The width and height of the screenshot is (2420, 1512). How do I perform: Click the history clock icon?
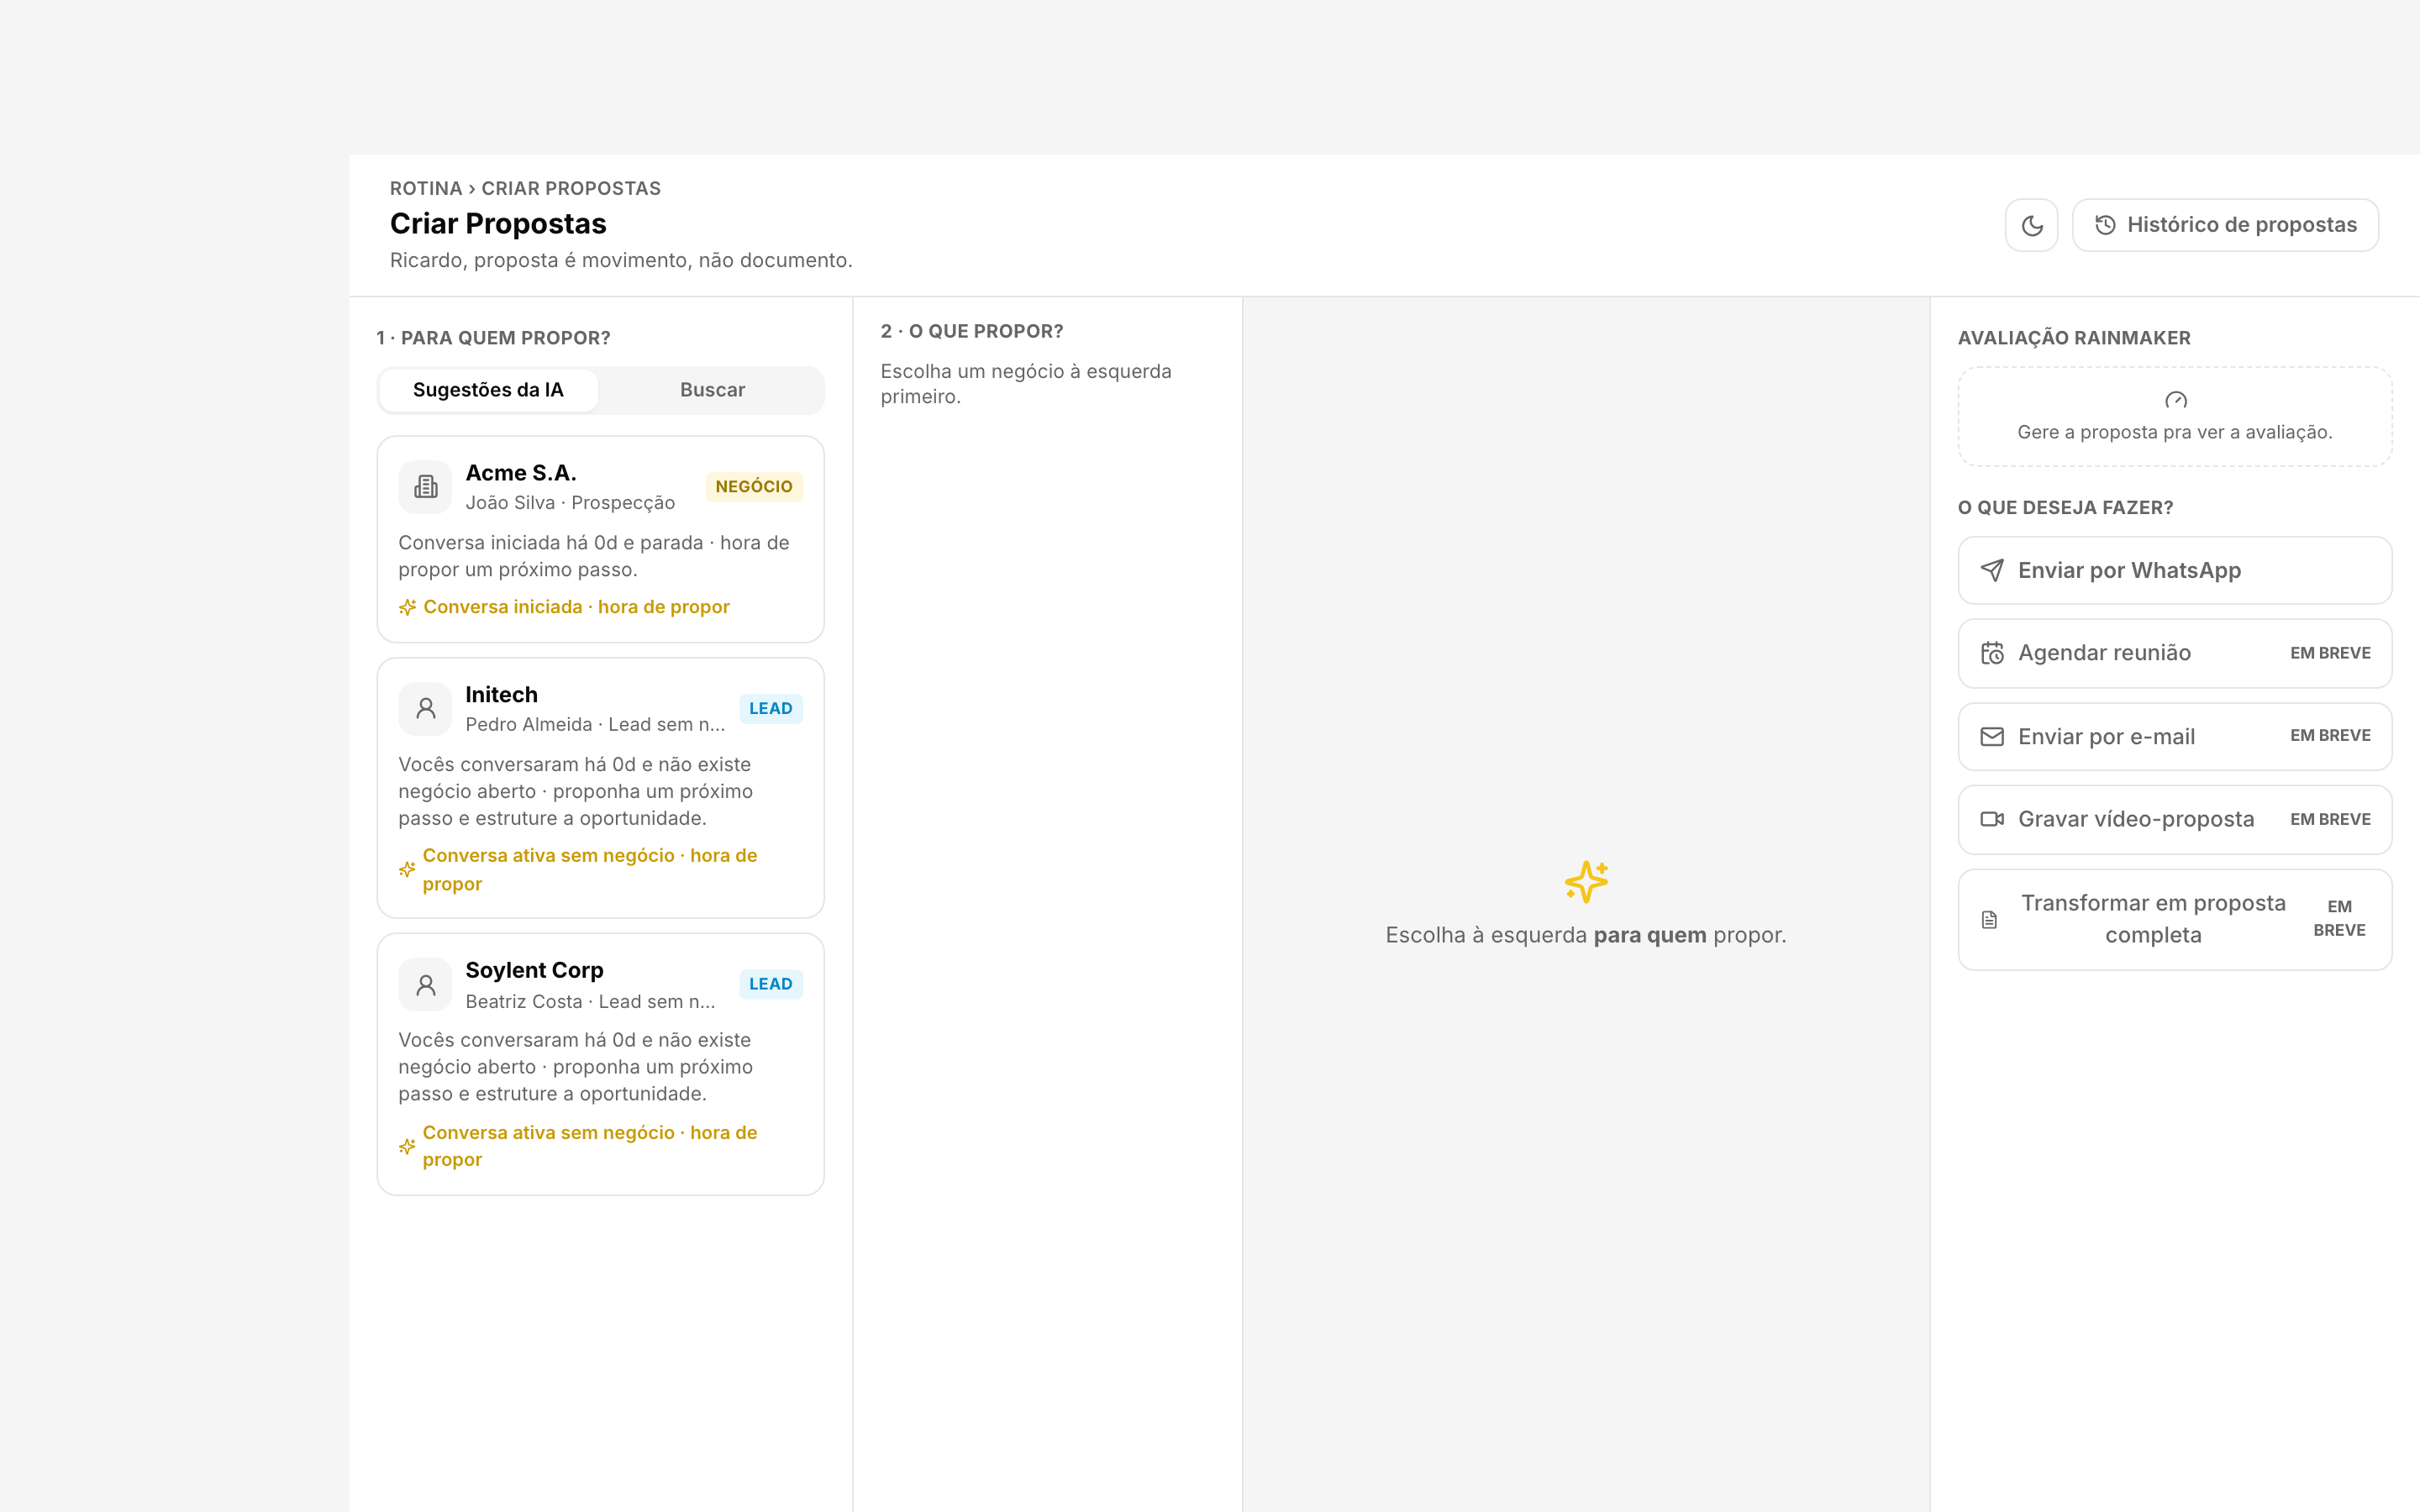point(2105,225)
